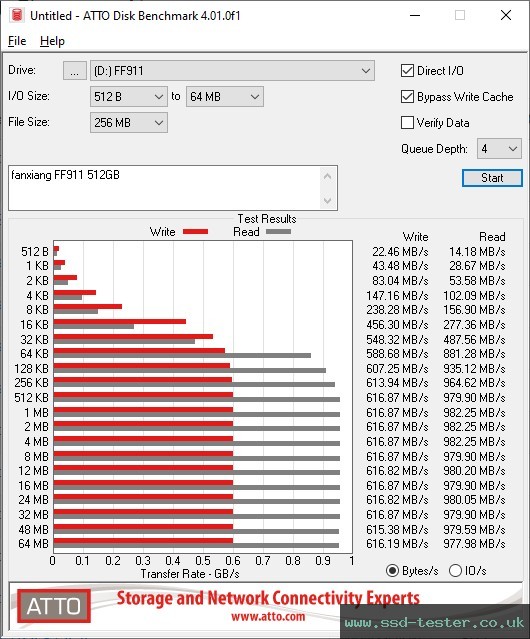The image size is (530, 639).
Task: Click the gray Read legend swatch
Action: click(278, 232)
